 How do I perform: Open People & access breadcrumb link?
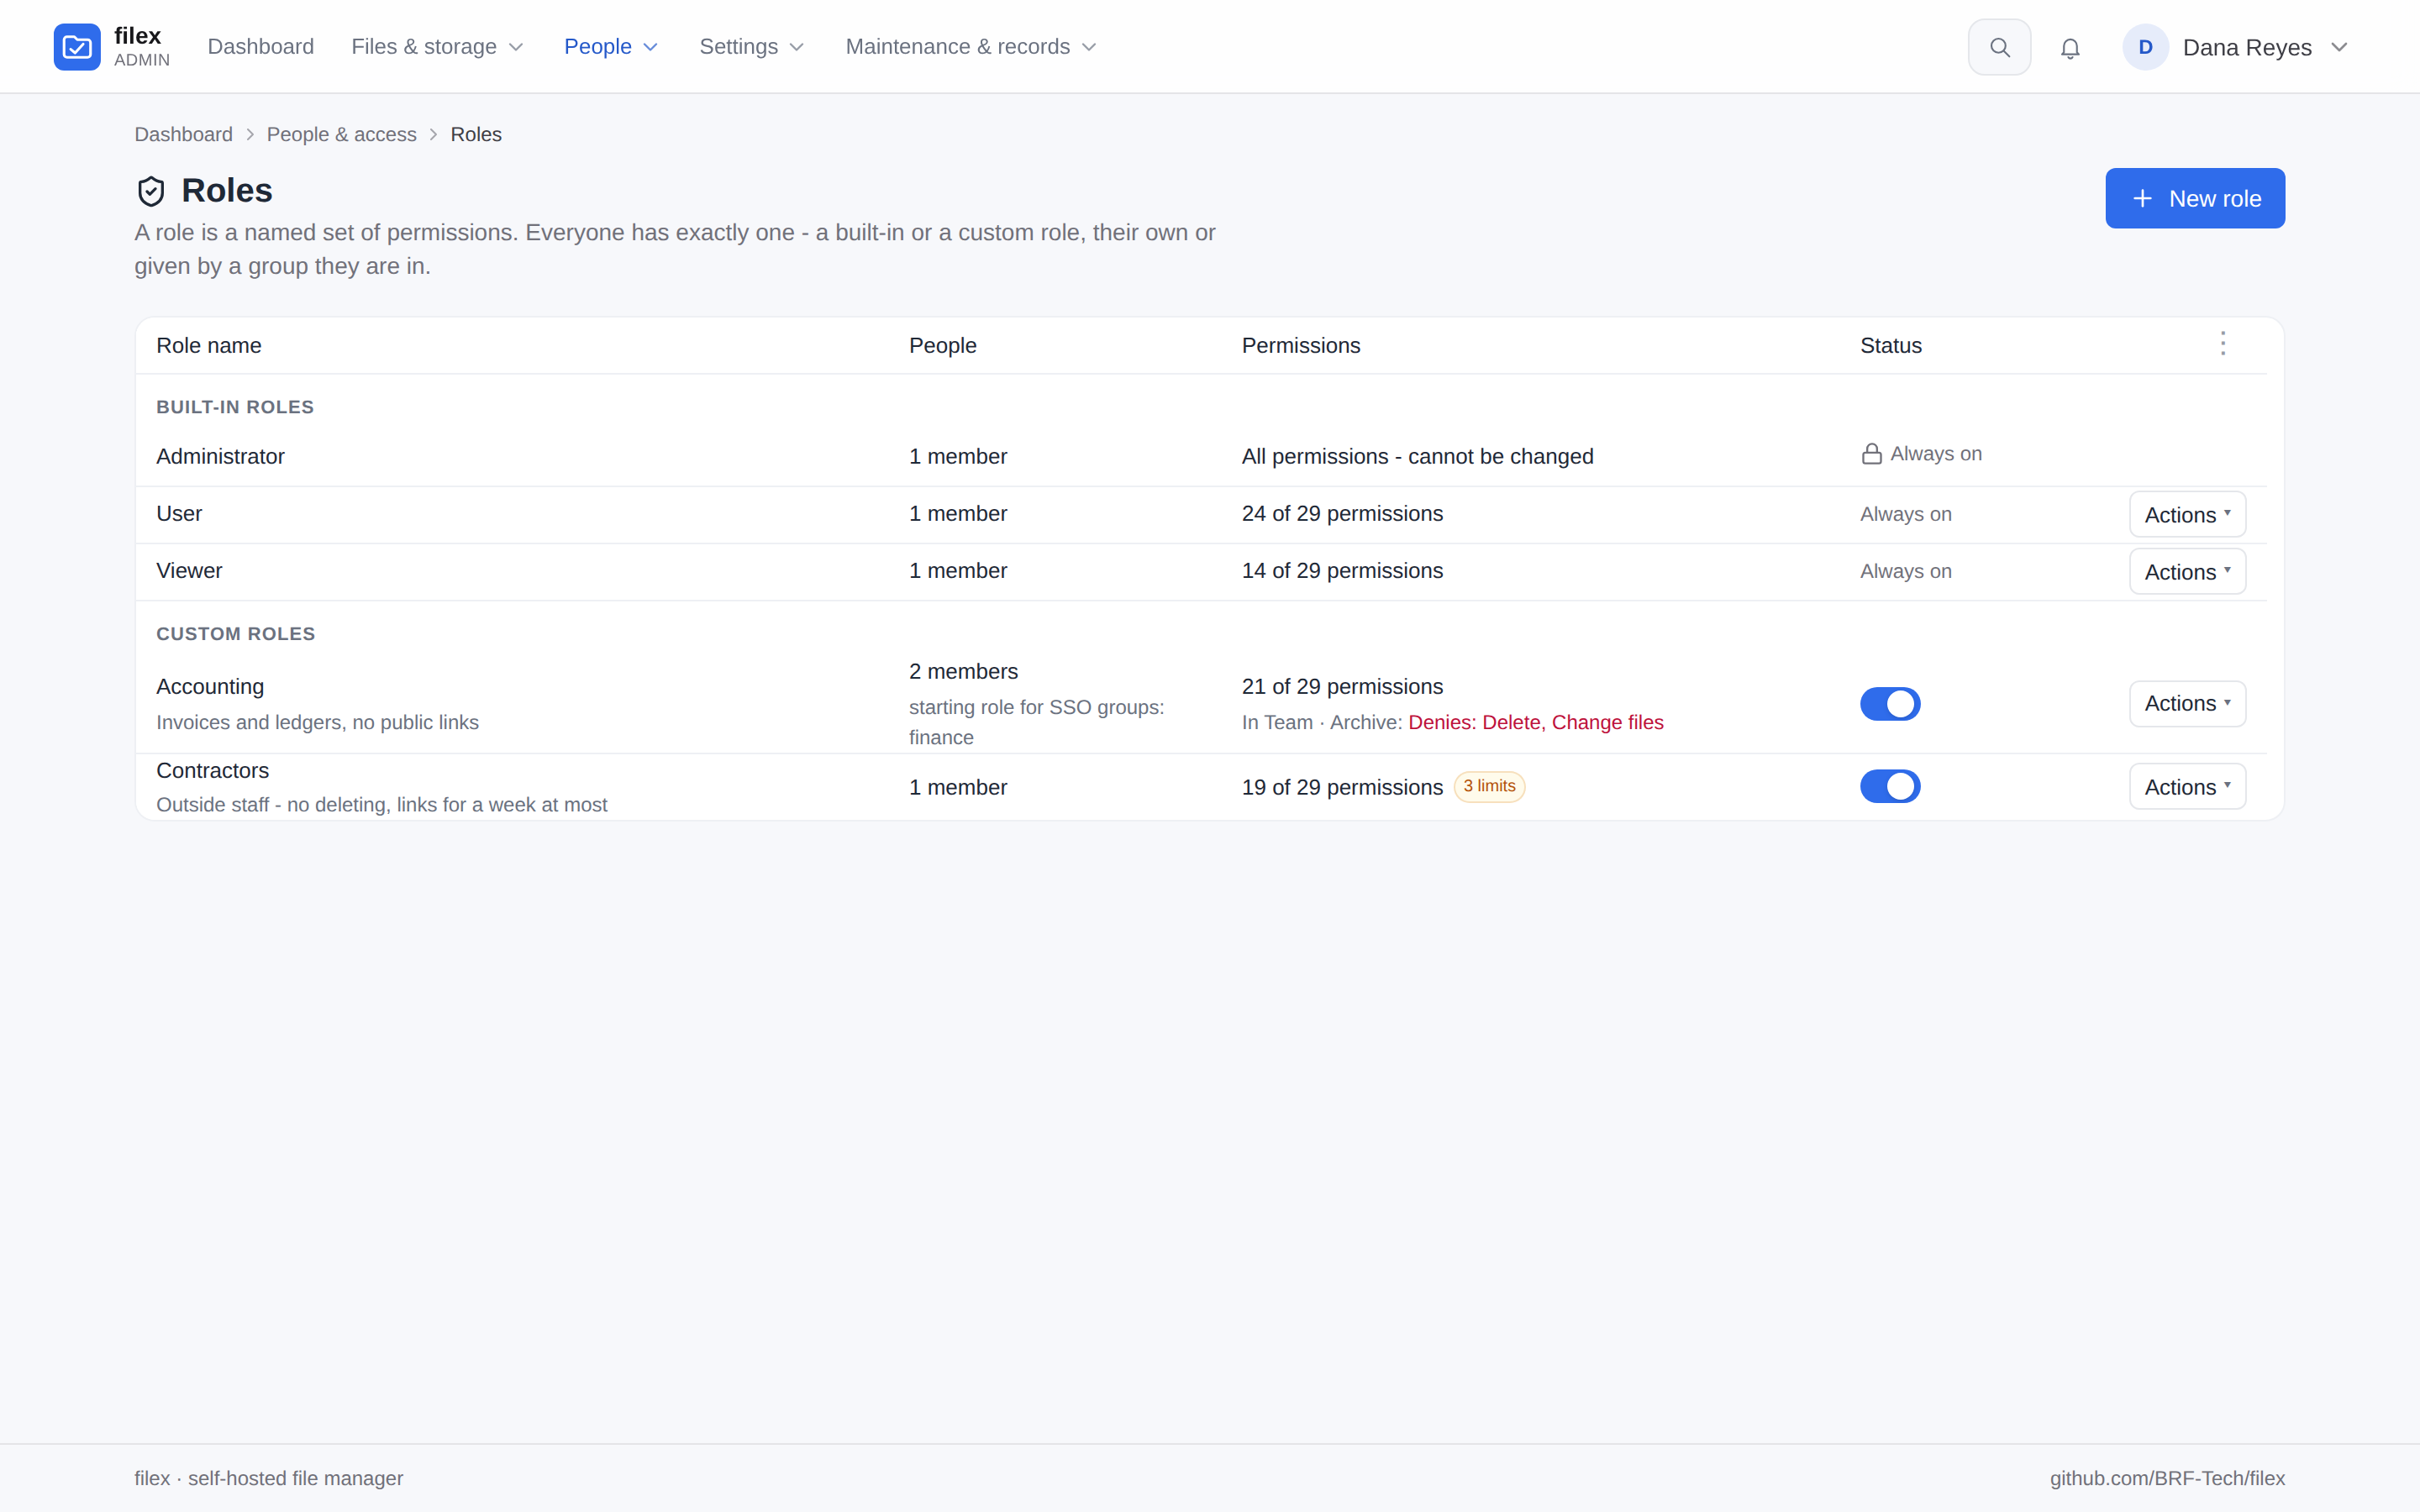point(341,134)
